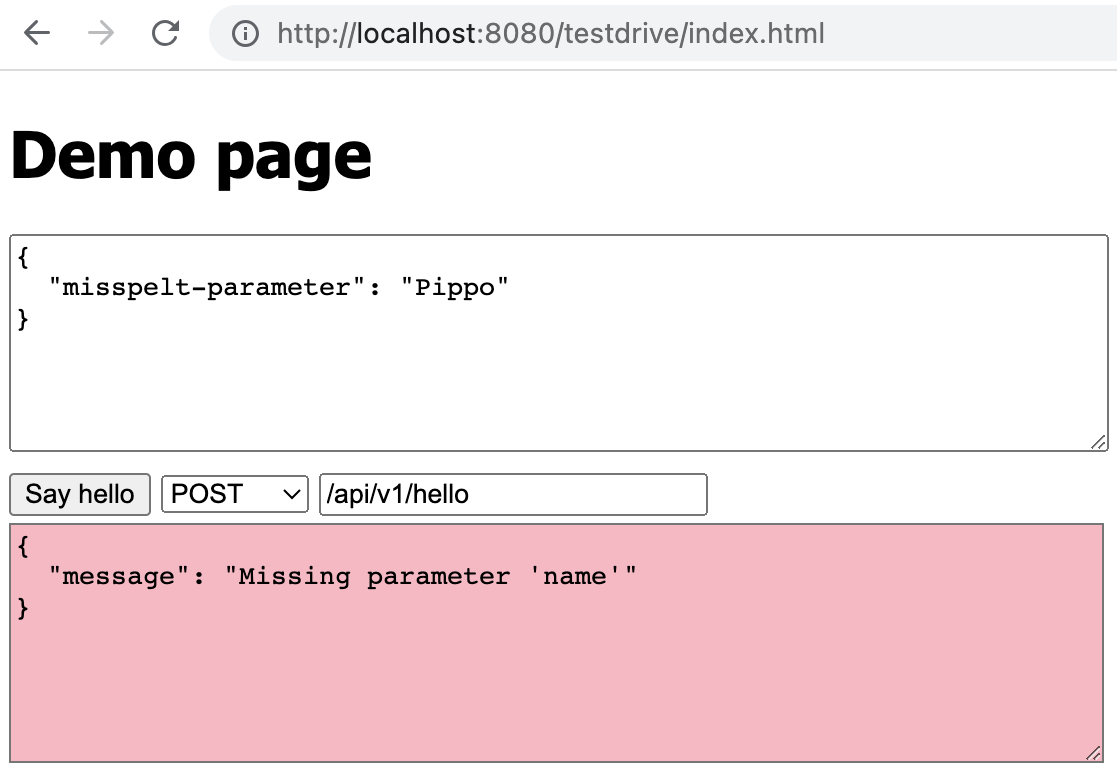Screen dimensions: 1117x771
Task: Click the circled info symbol in the address bar
Action: click(246, 33)
